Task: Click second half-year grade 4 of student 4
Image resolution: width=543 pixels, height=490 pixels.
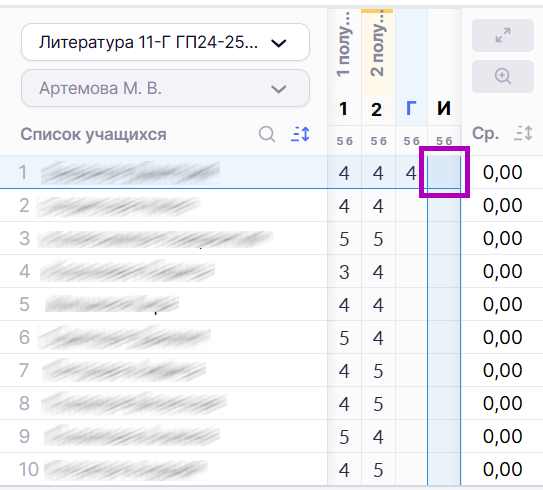Action: point(378,271)
